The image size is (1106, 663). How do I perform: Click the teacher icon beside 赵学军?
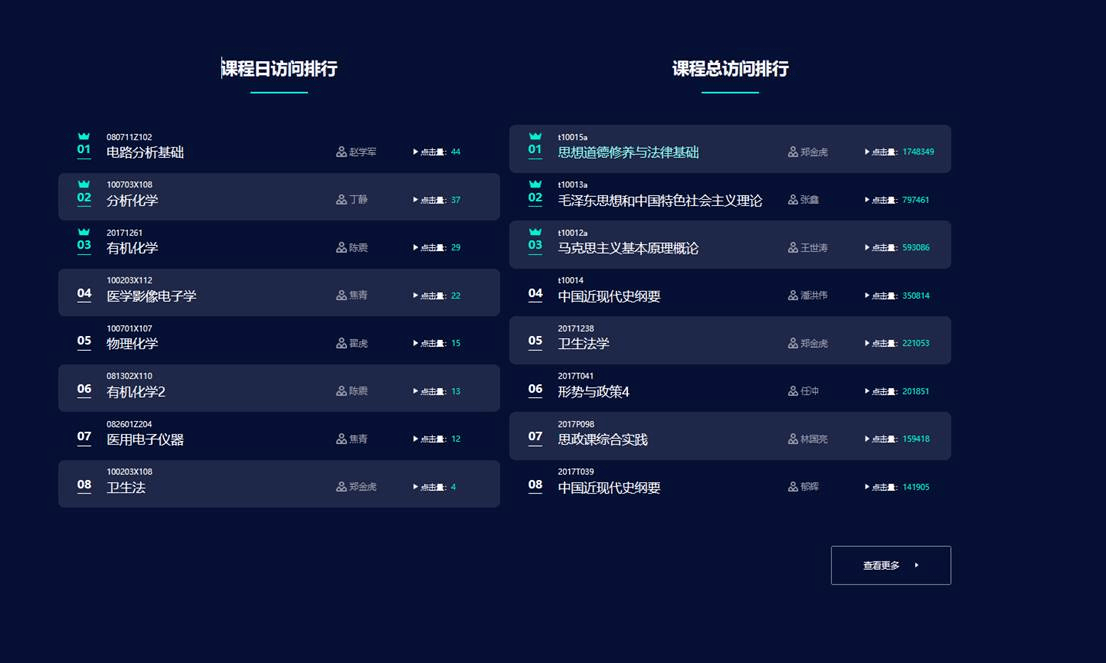[341, 152]
